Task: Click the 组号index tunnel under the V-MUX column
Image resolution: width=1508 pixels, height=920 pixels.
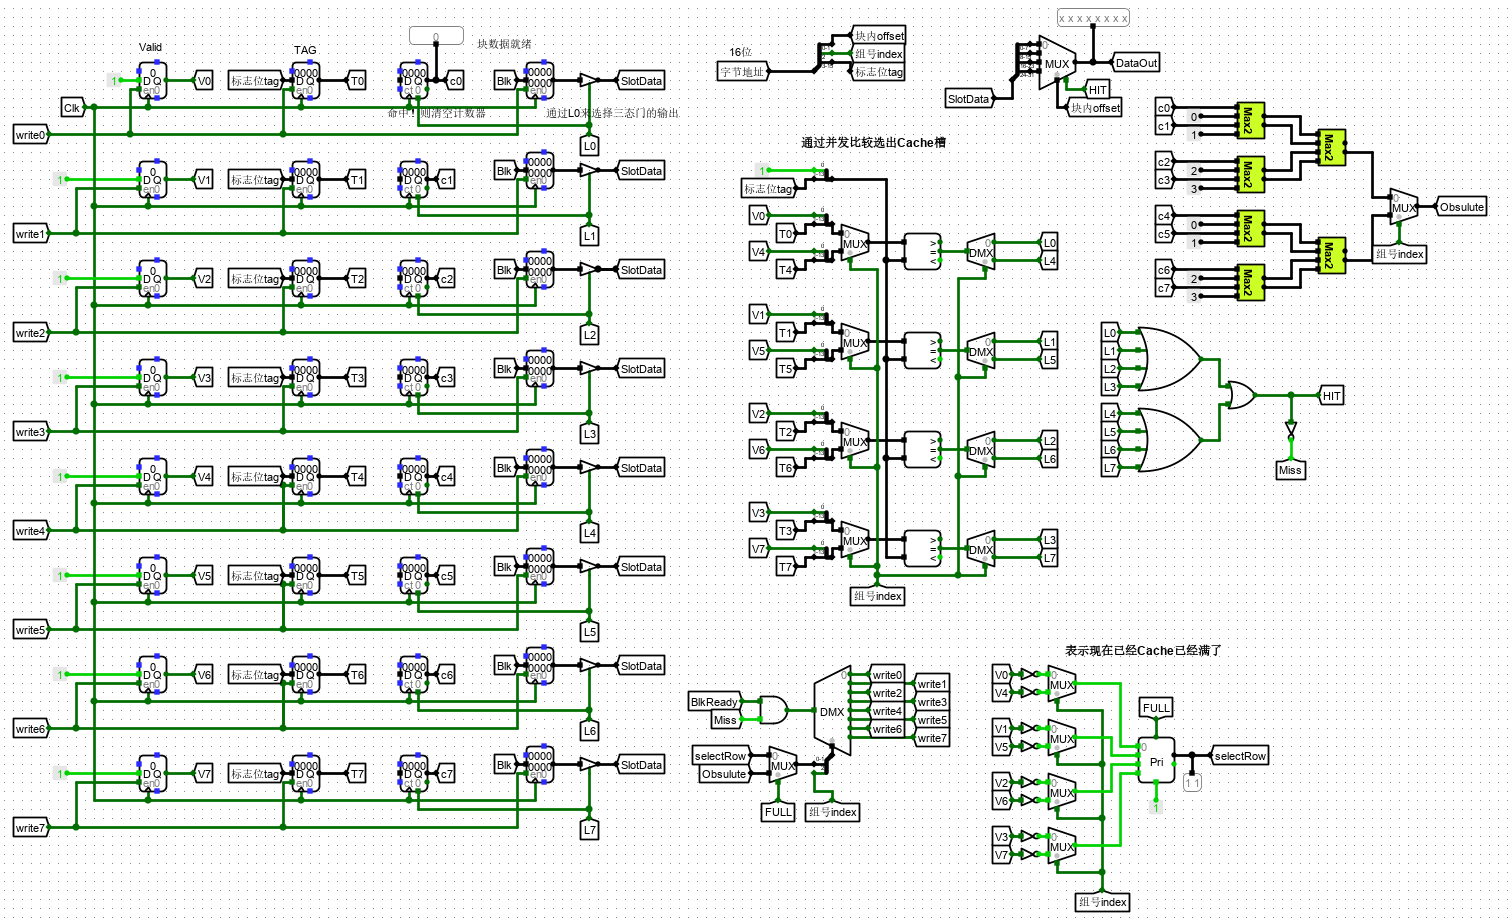Action: 1102,902
